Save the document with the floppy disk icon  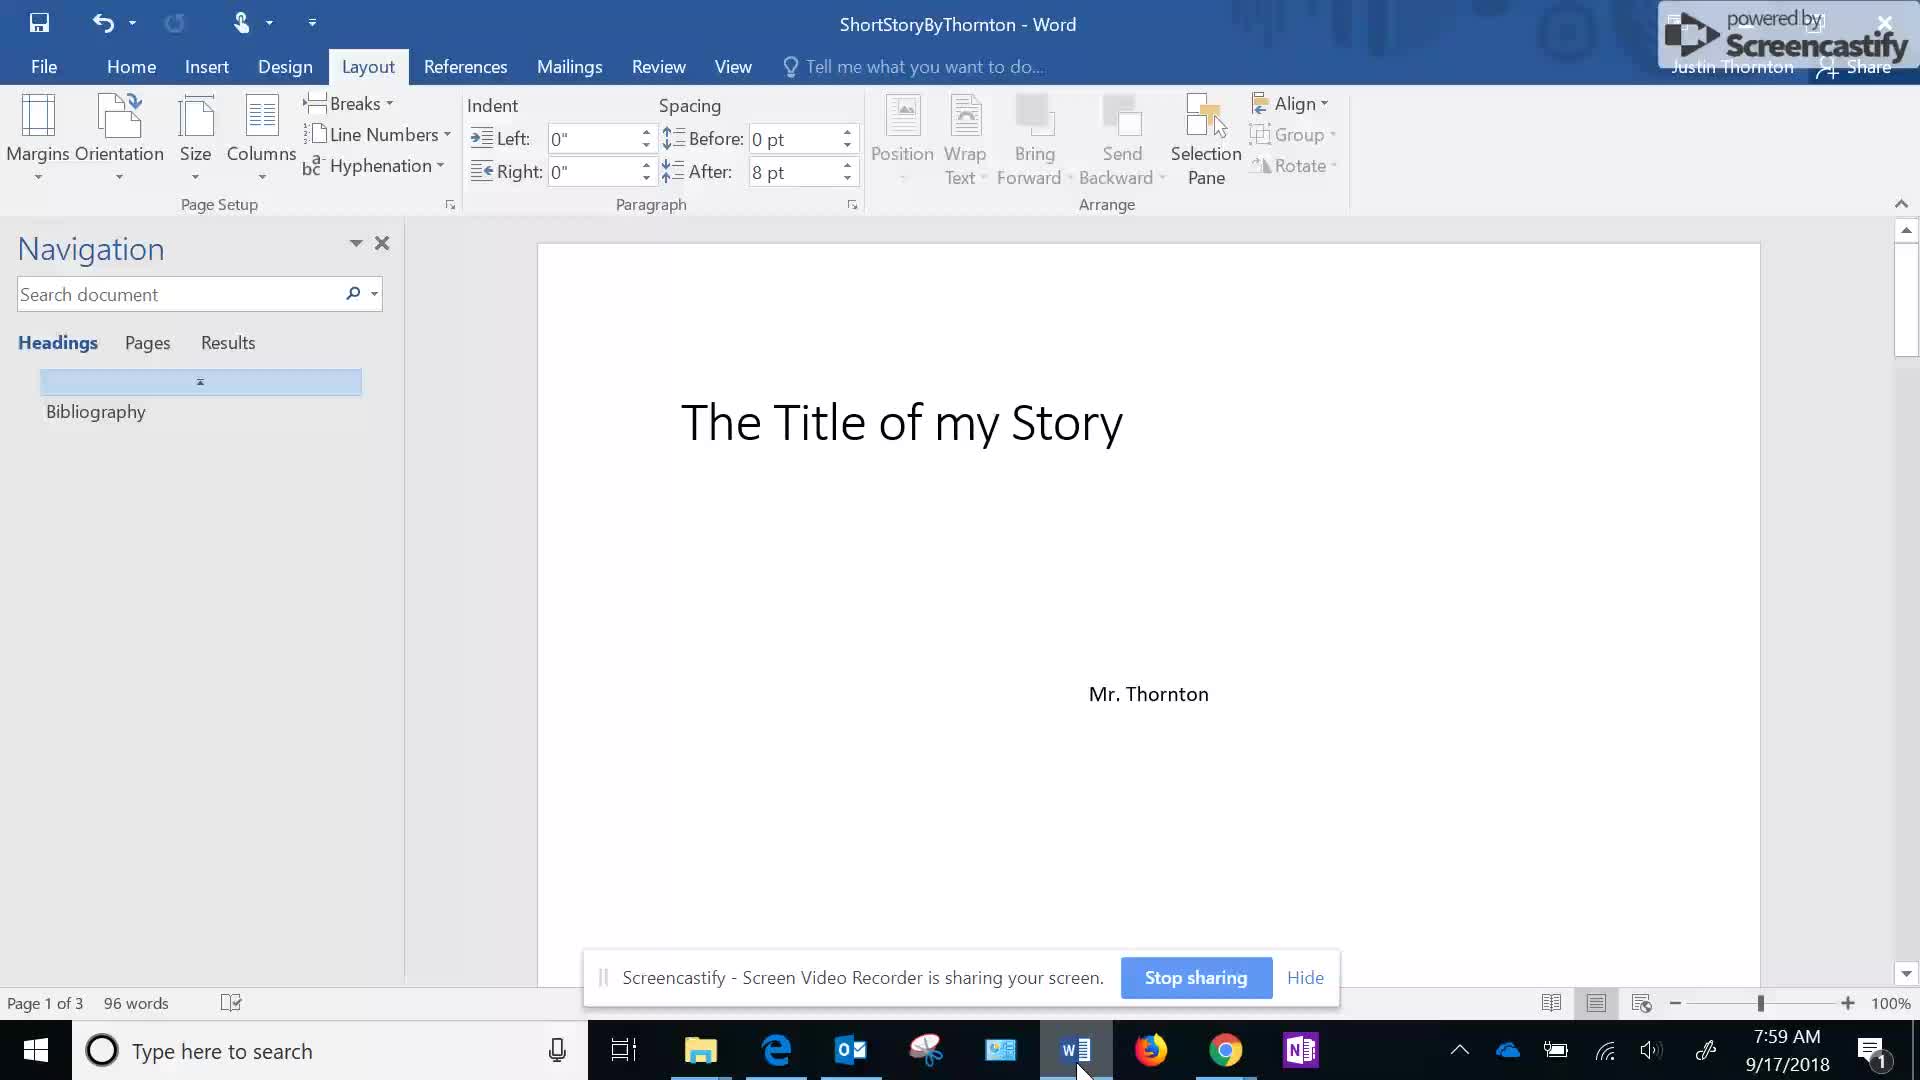[39, 22]
